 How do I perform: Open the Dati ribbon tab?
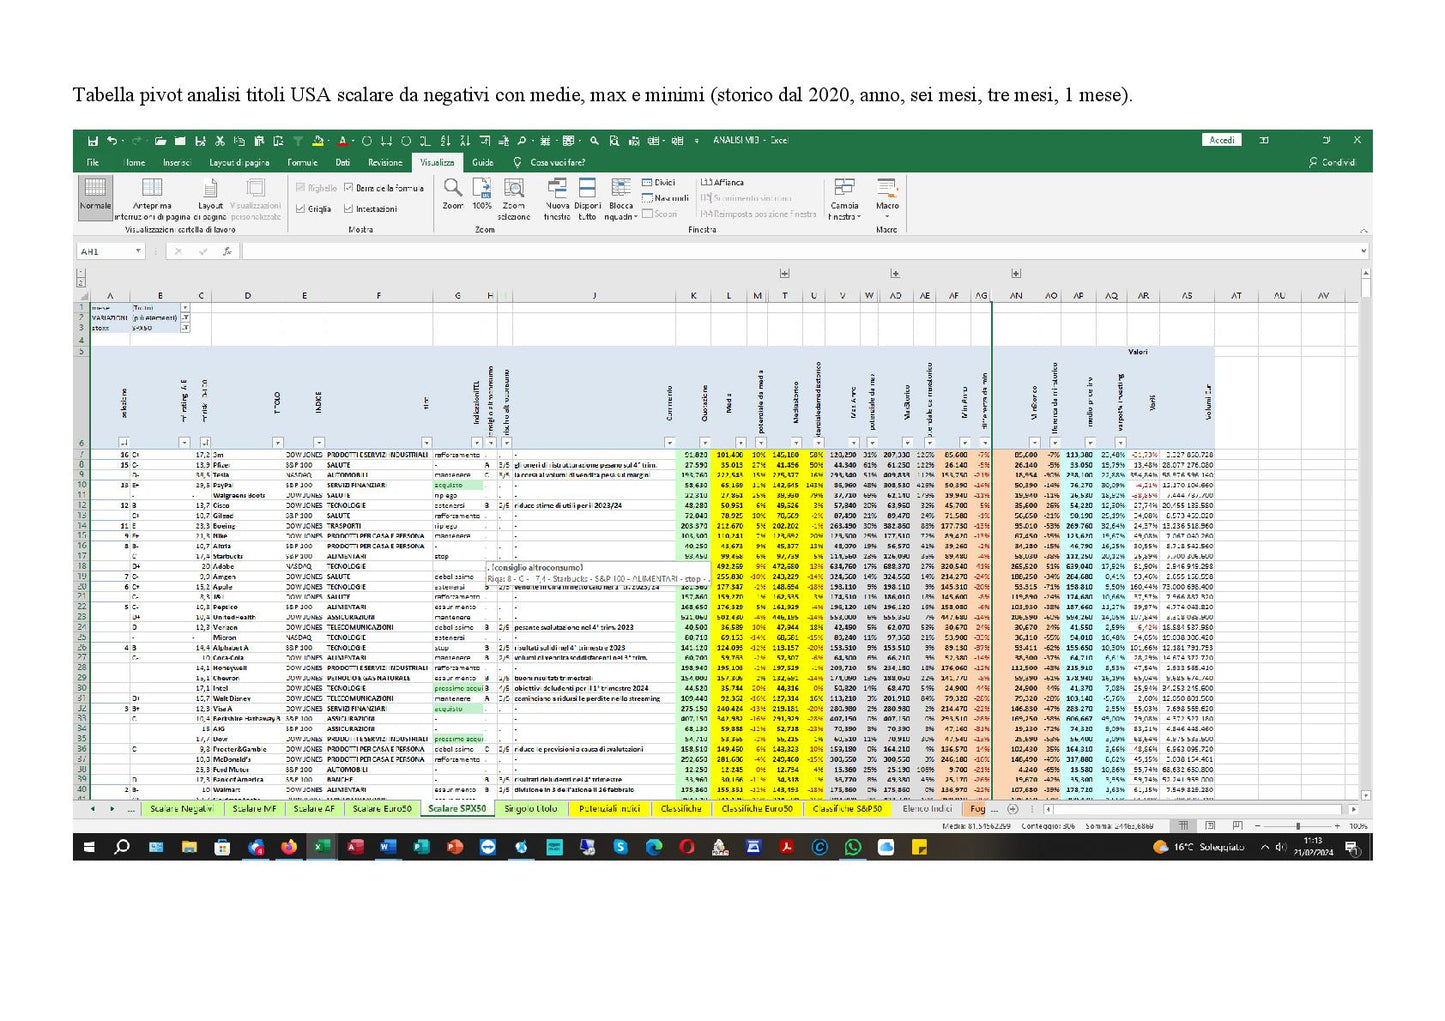pyautogui.click(x=343, y=162)
